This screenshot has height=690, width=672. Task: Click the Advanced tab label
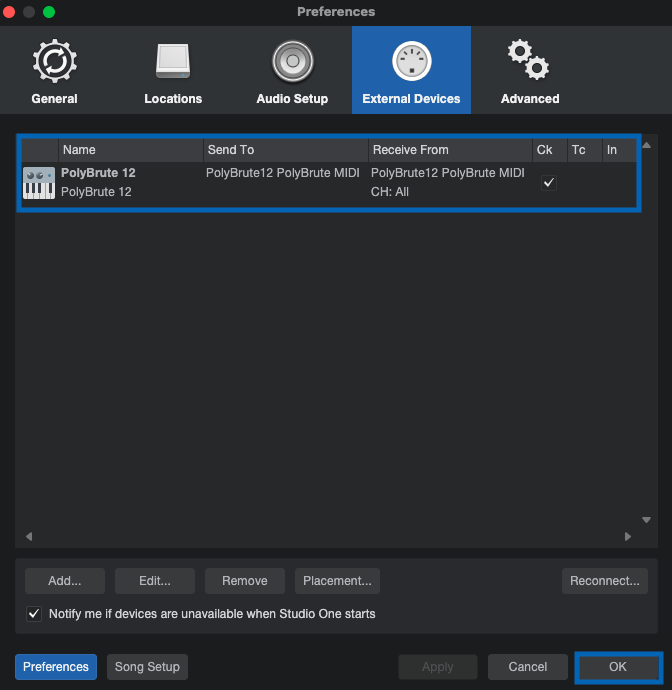pyautogui.click(x=530, y=99)
